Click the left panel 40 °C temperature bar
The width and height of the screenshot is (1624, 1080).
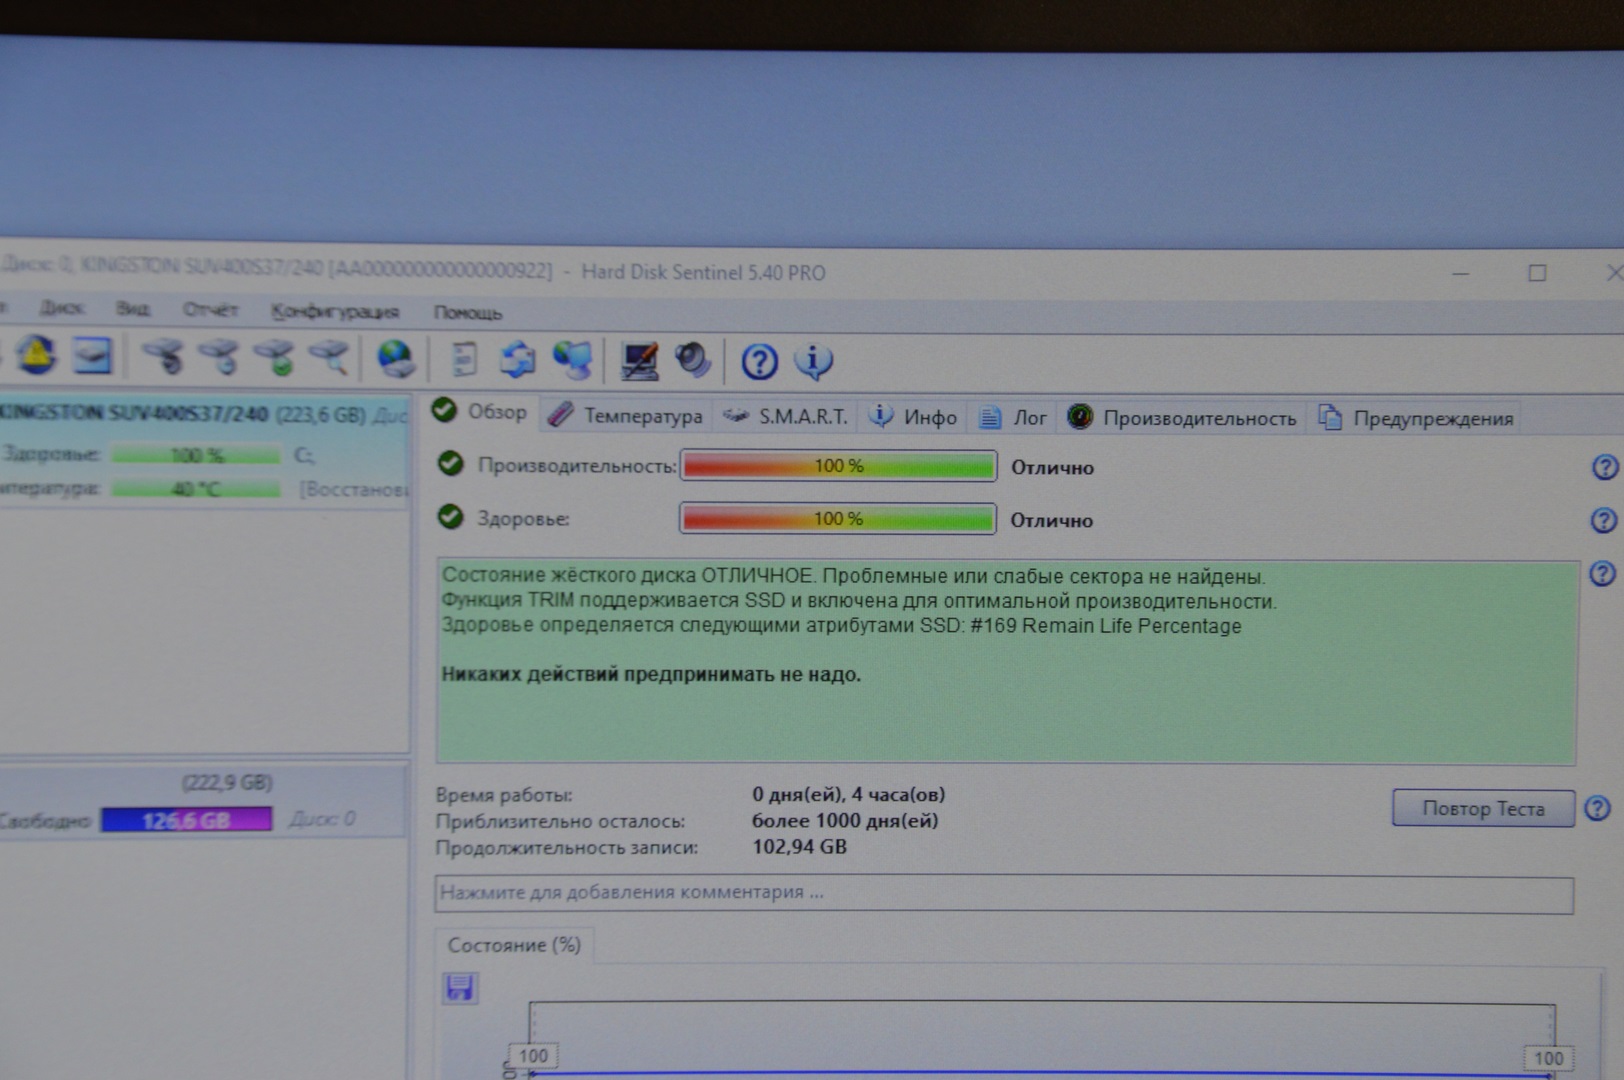pos(196,489)
